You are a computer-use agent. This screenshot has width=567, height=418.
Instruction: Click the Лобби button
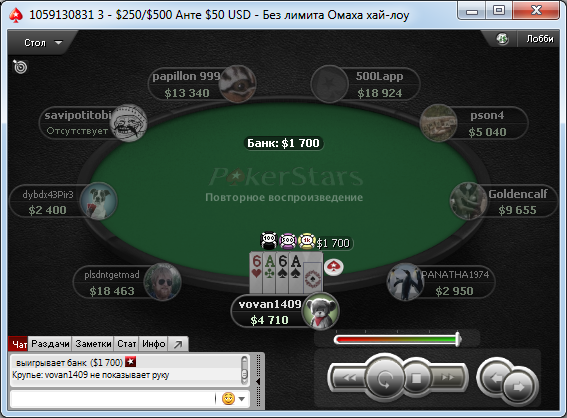tap(540, 39)
